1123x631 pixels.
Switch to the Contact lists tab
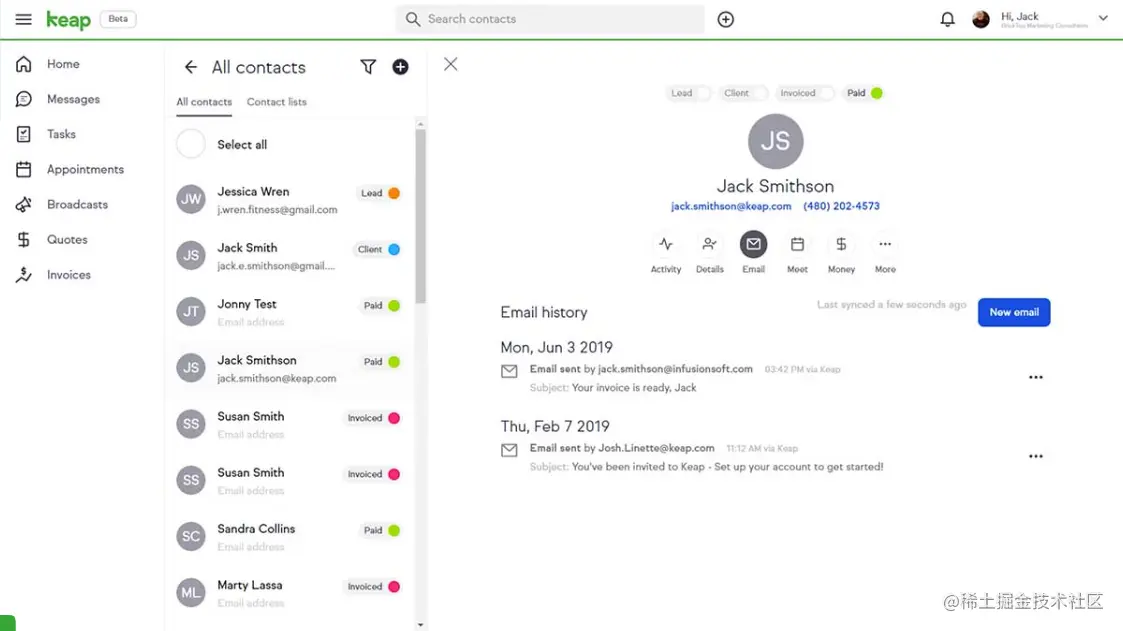(x=276, y=102)
